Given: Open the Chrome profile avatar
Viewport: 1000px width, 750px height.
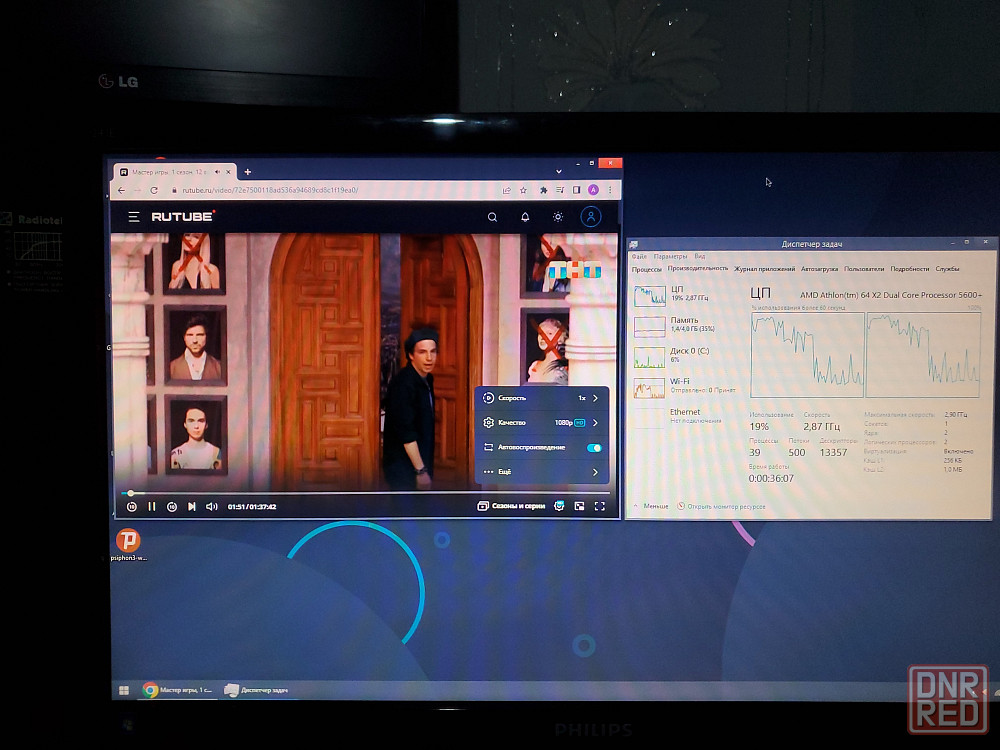Looking at the screenshot, I should tap(593, 190).
